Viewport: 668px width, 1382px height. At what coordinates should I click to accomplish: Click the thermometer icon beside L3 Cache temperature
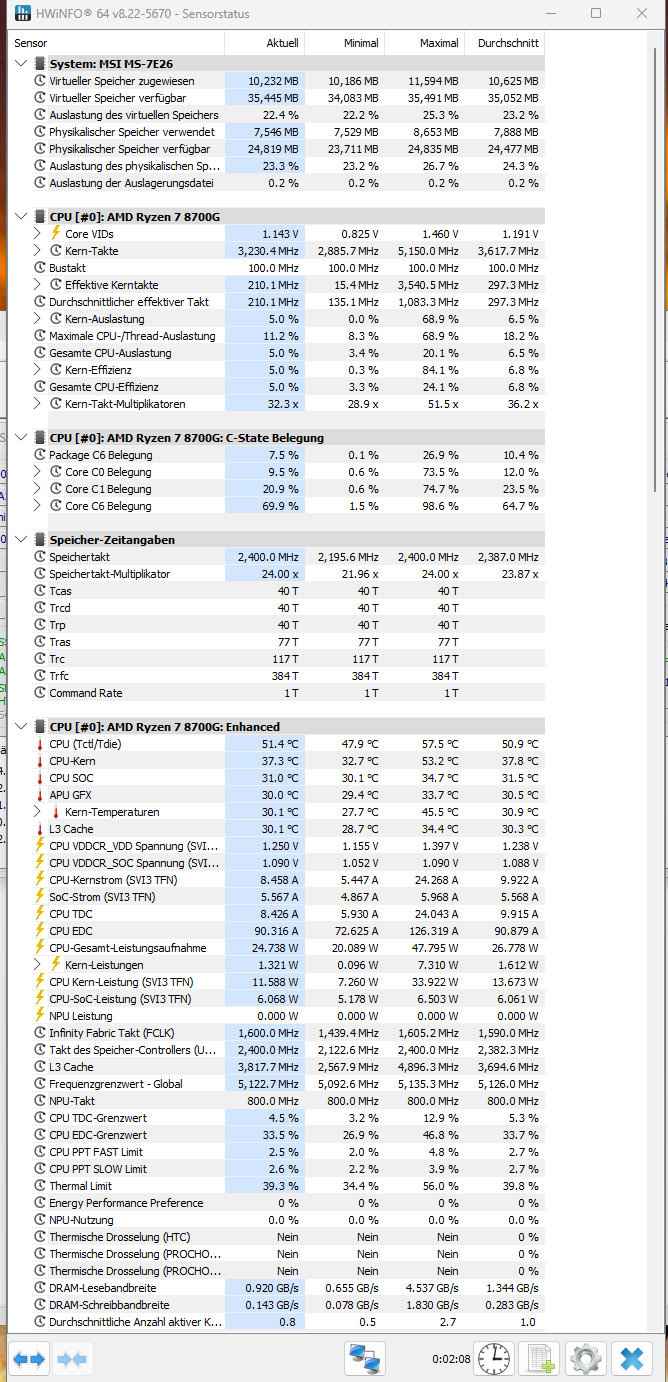tap(40, 829)
